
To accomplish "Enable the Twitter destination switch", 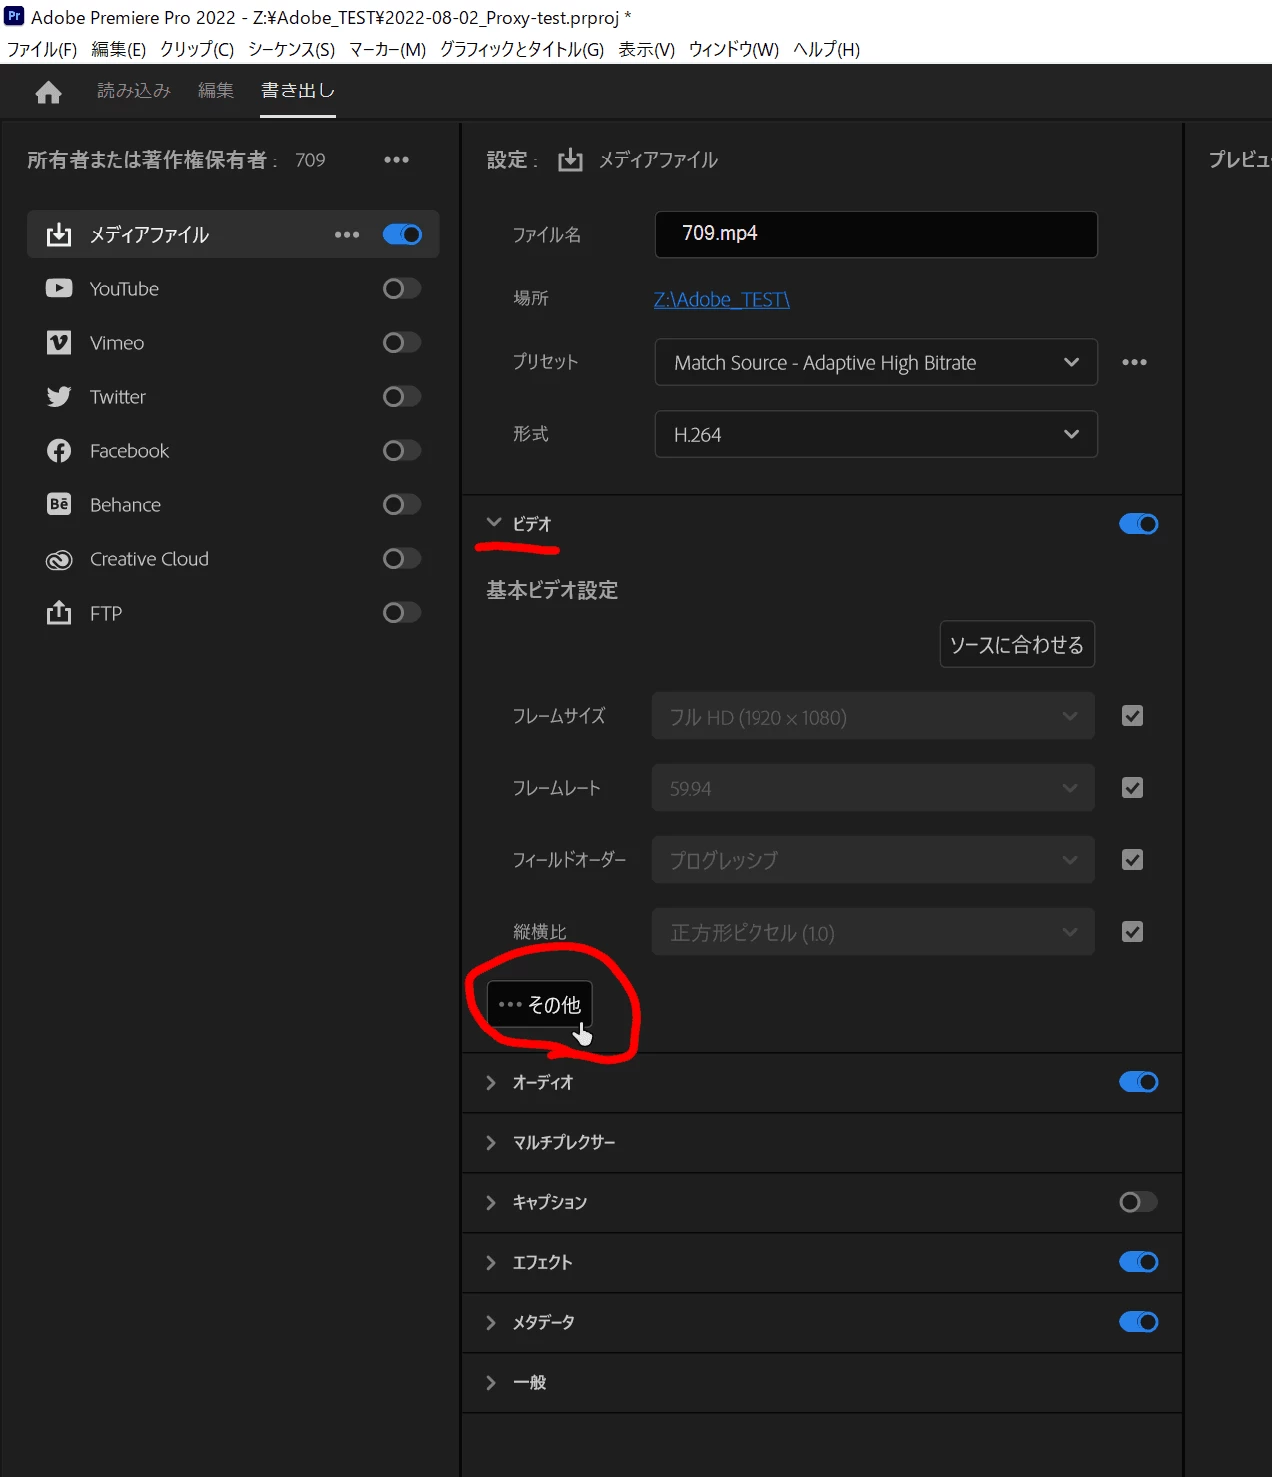I will 402,396.
